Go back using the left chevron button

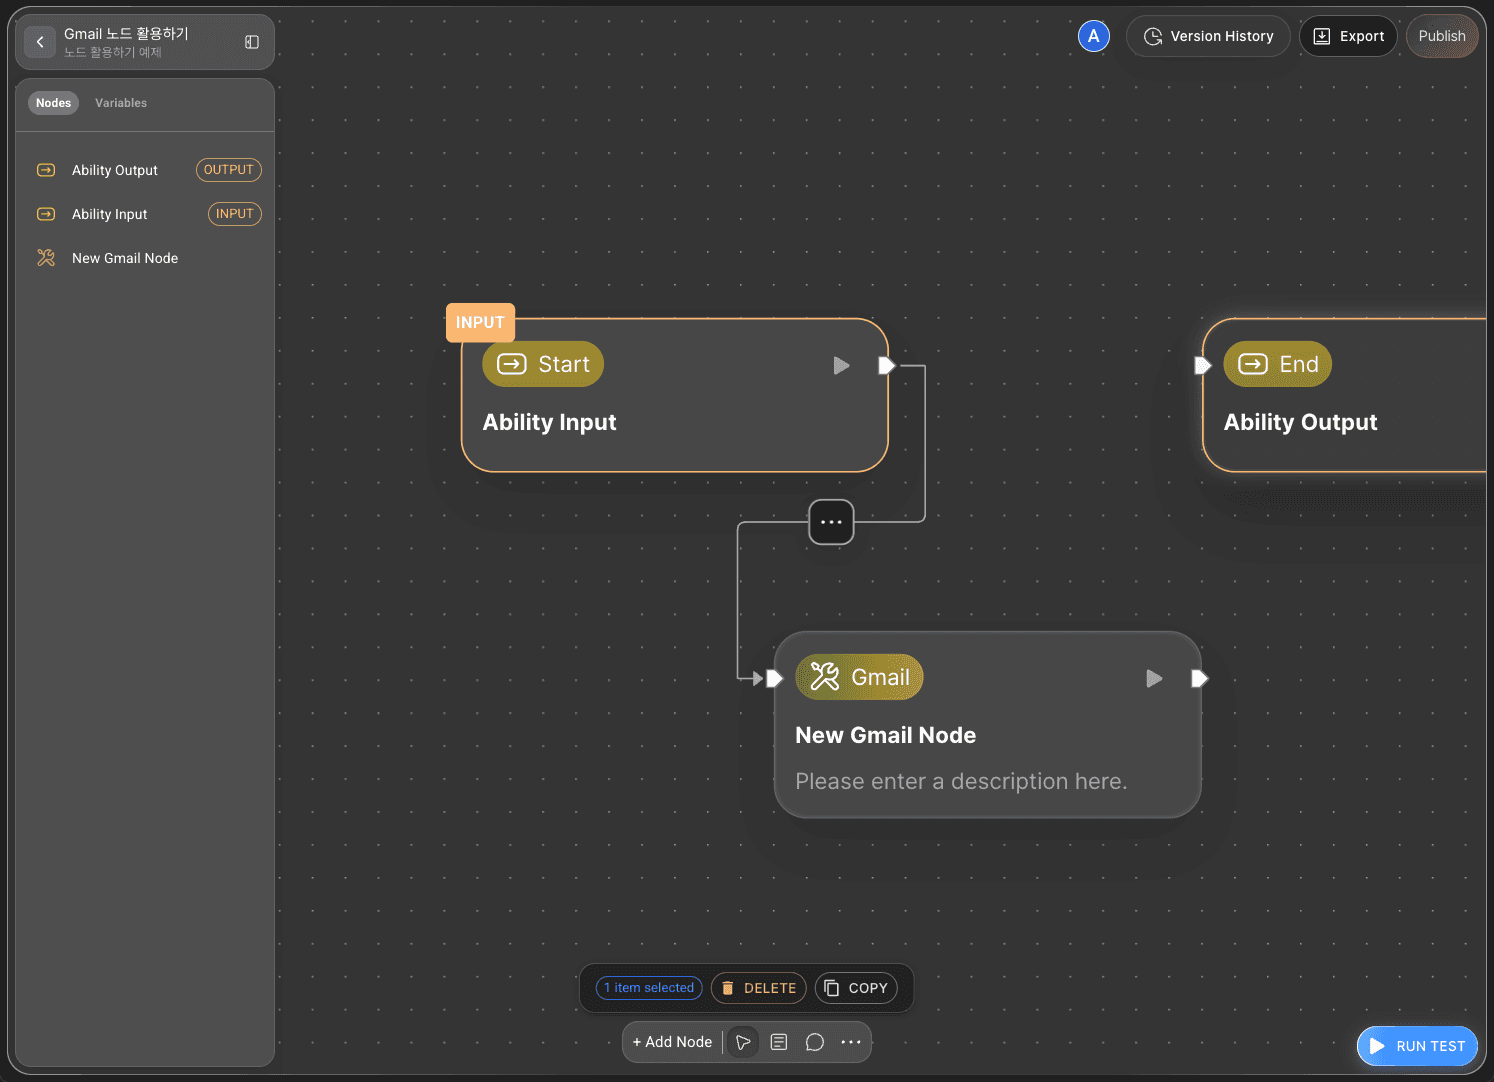(x=40, y=42)
